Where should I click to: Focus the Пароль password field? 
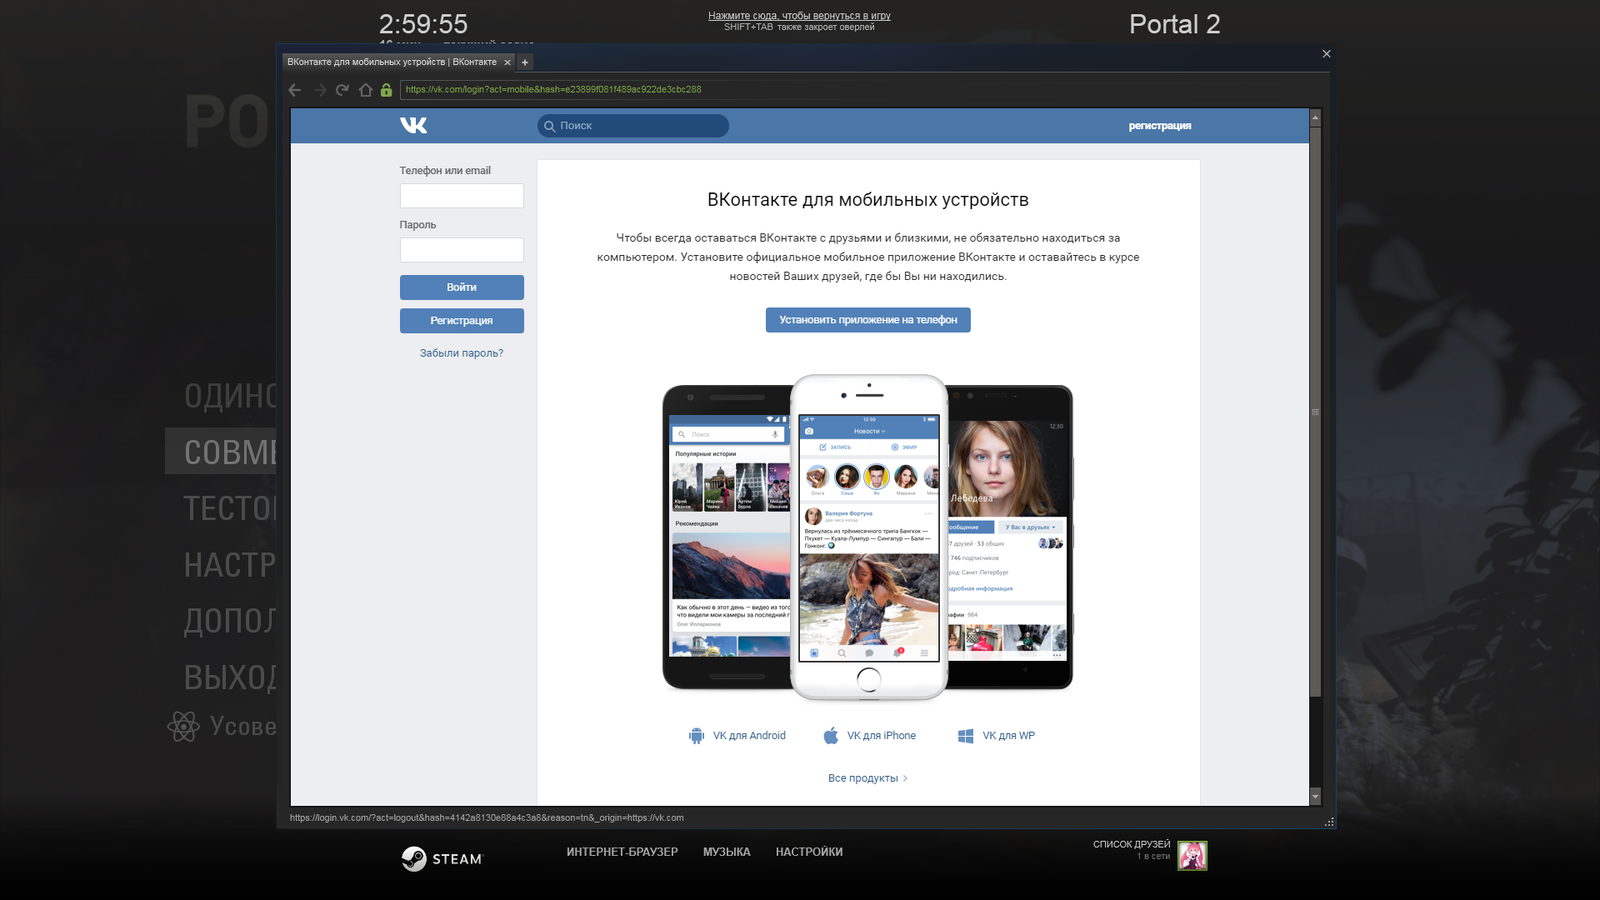(462, 250)
